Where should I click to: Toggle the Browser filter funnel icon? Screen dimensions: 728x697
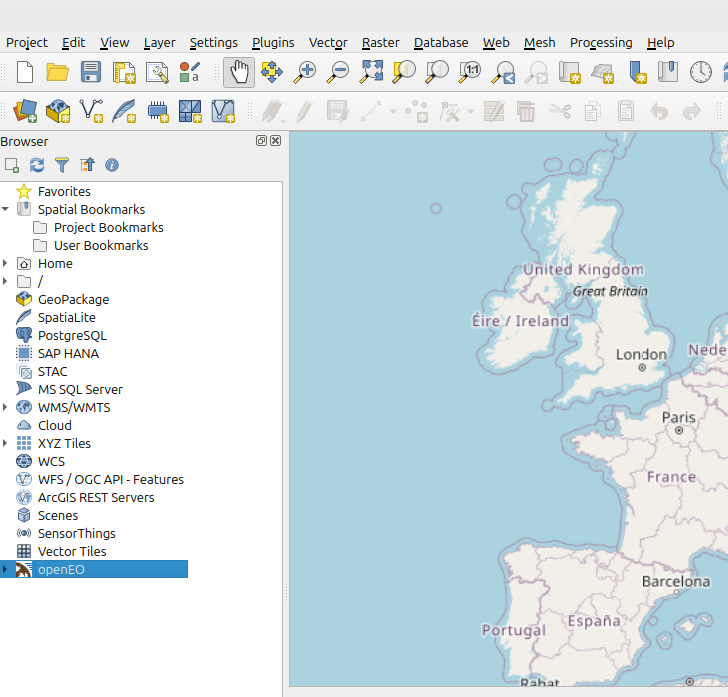62,165
